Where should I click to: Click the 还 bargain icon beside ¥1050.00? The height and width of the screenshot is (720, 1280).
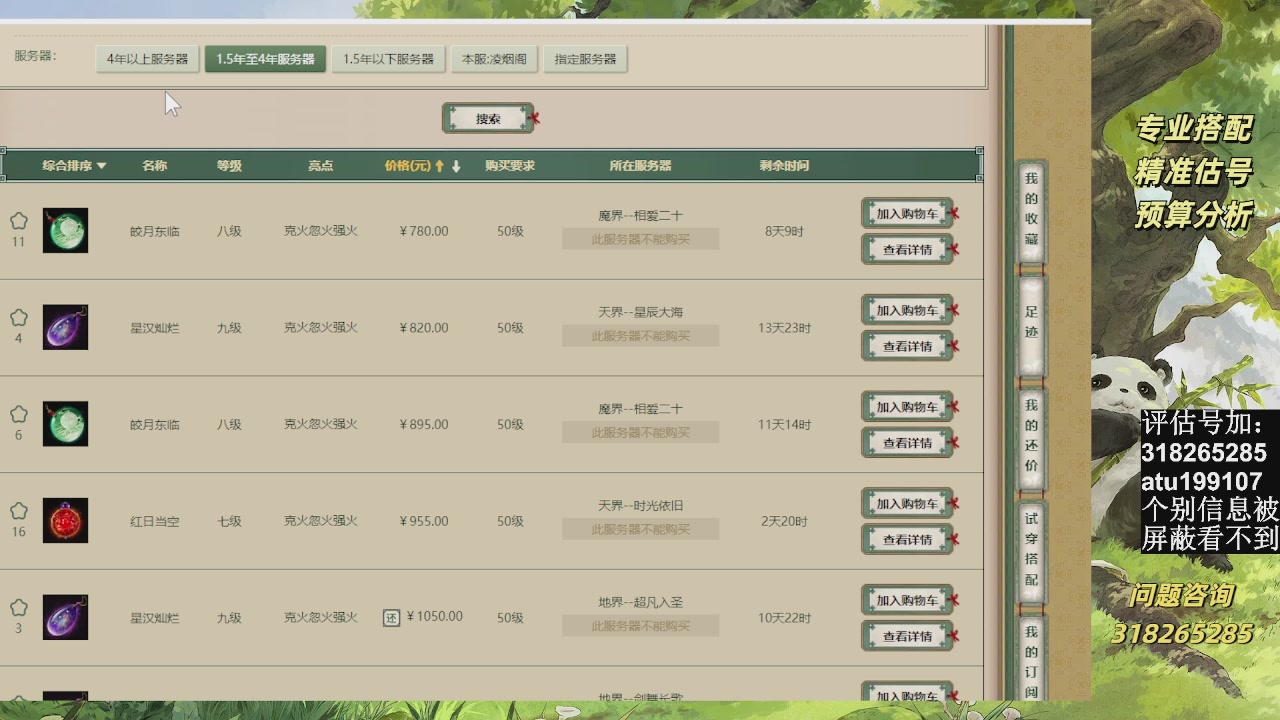pyautogui.click(x=391, y=618)
